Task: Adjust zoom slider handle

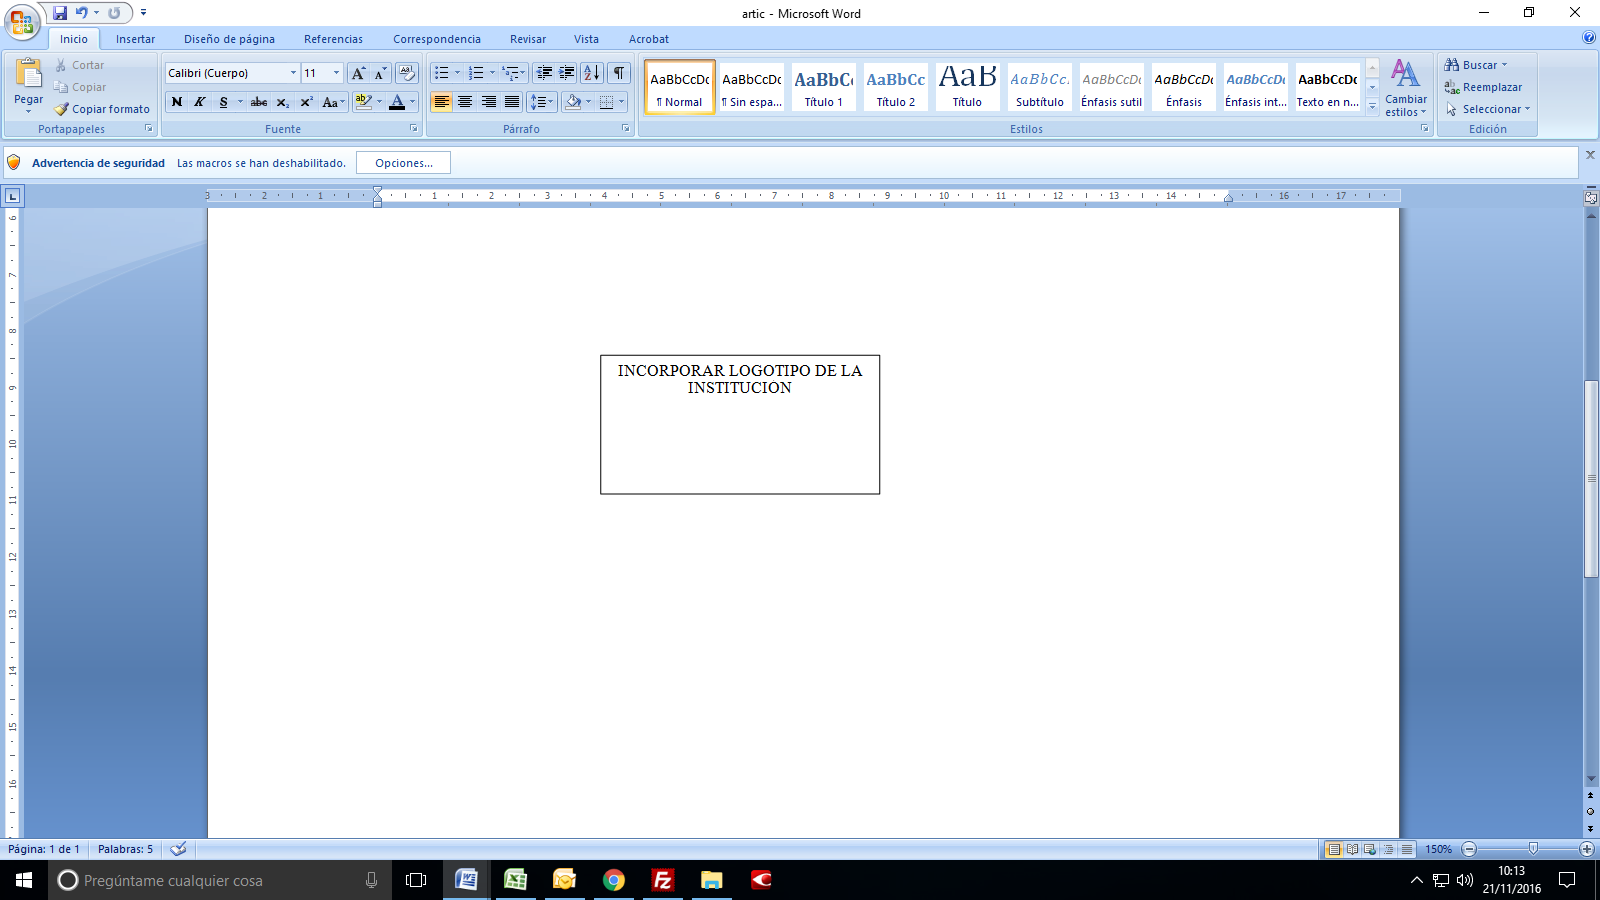Action: (x=1533, y=849)
